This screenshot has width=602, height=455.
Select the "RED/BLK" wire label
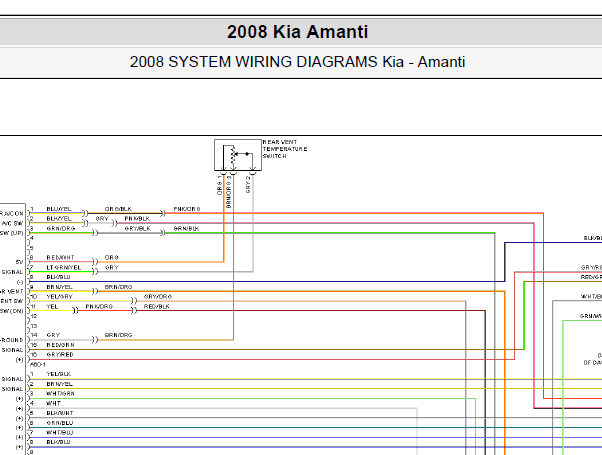[x=157, y=306]
